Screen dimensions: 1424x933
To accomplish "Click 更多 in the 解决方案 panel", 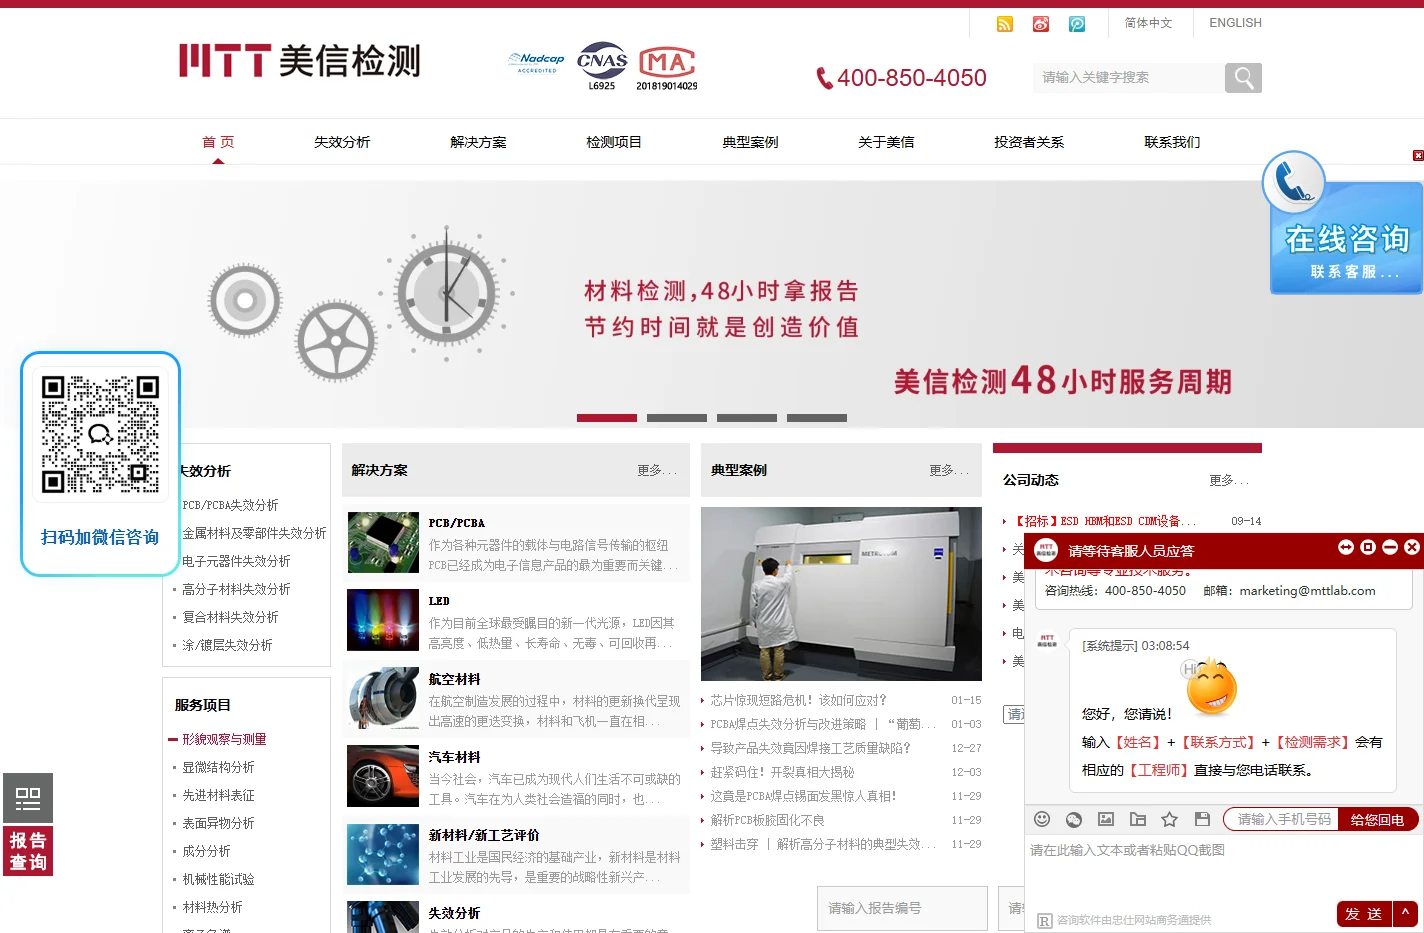I will [x=657, y=470].
